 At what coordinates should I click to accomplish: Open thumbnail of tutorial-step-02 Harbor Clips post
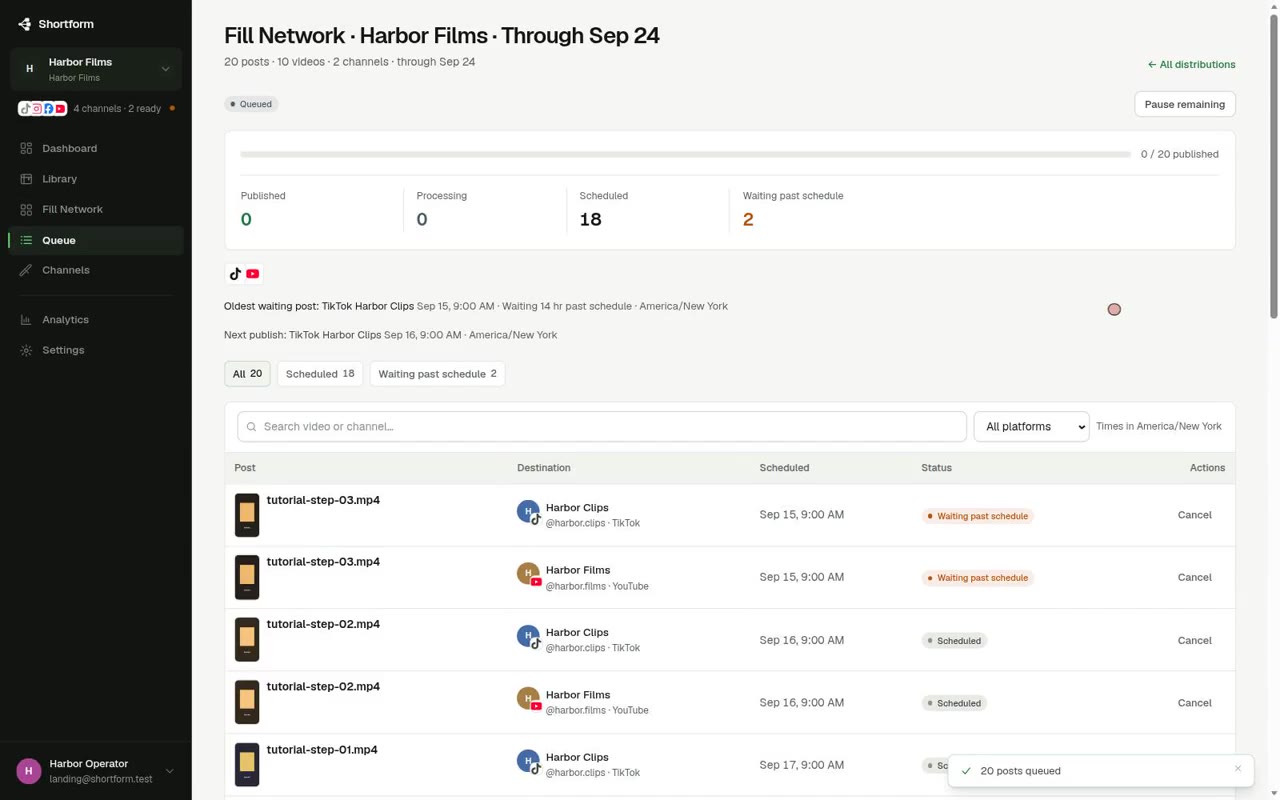247,640
